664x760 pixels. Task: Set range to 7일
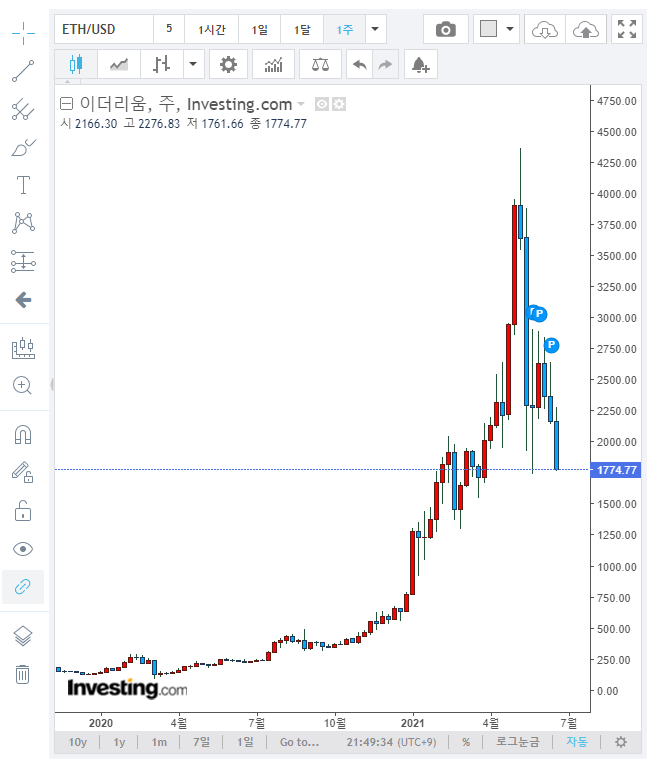(x=201, y=742)
